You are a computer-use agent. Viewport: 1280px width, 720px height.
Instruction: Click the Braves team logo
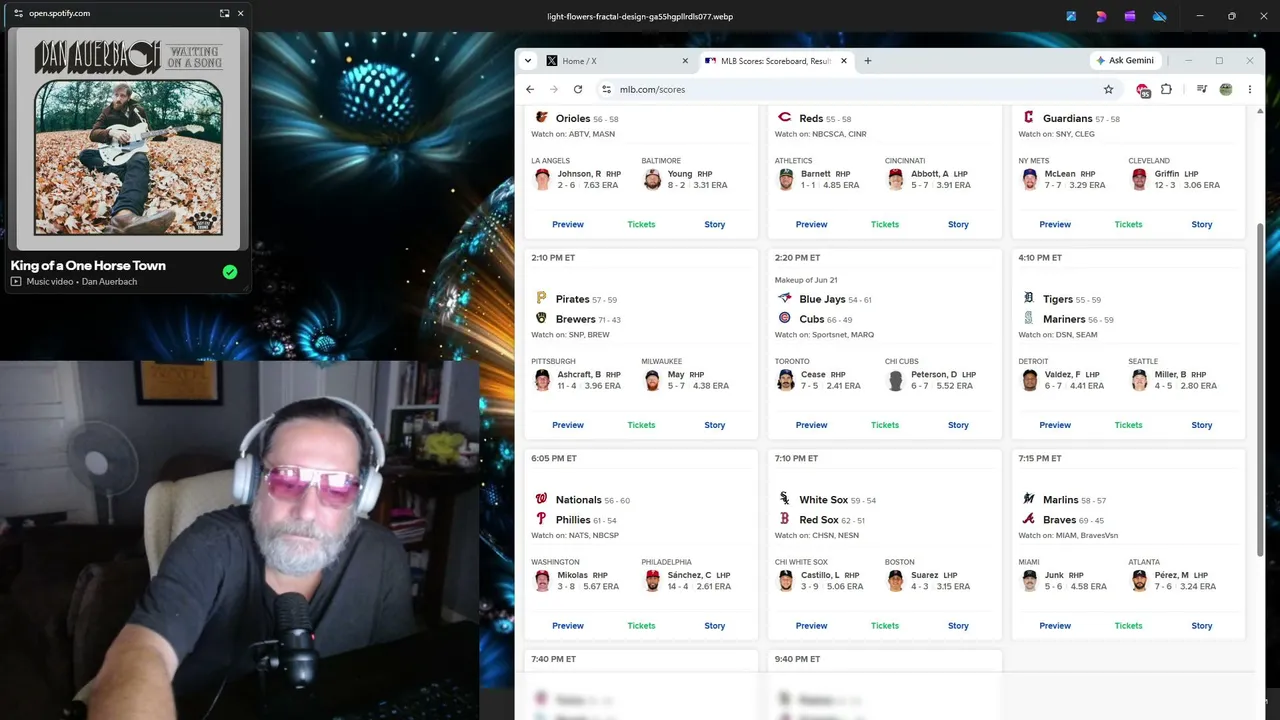(1029, 520)
